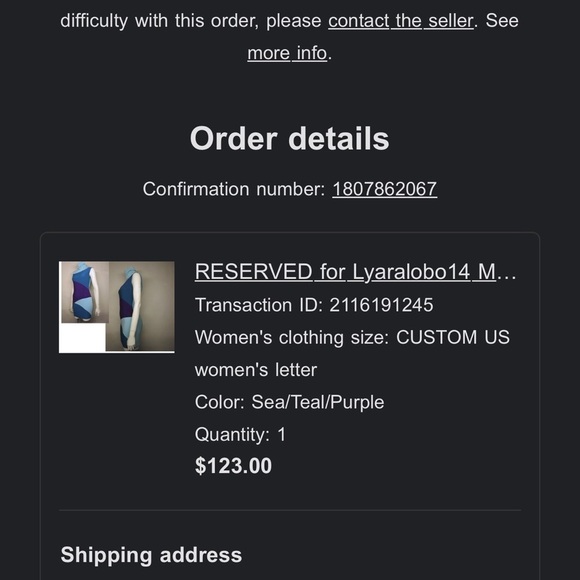Image resolution: width=580 pixels, height=580 pixels.
Task: Click the Transaction ID 2116191245 text
Action: (314, 305)
